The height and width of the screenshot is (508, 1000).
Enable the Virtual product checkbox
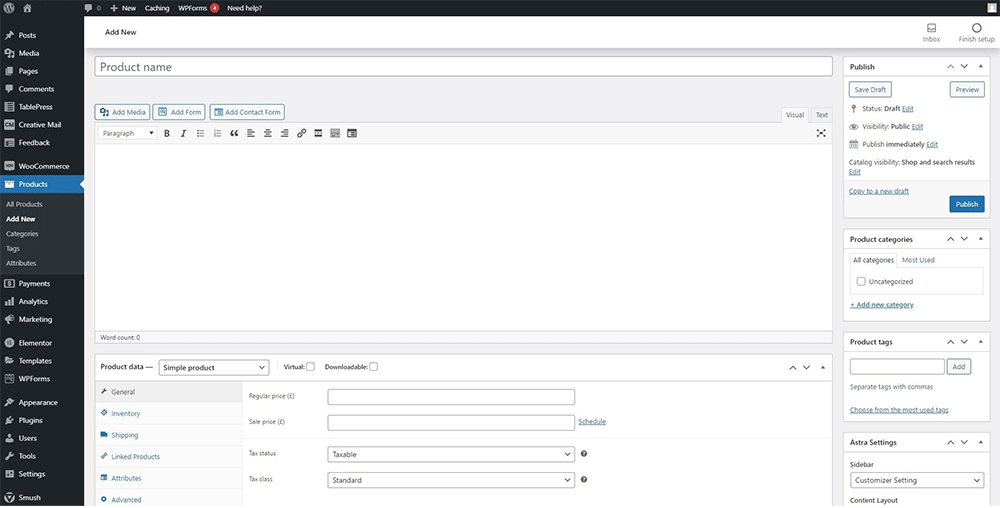coord(310,367)
